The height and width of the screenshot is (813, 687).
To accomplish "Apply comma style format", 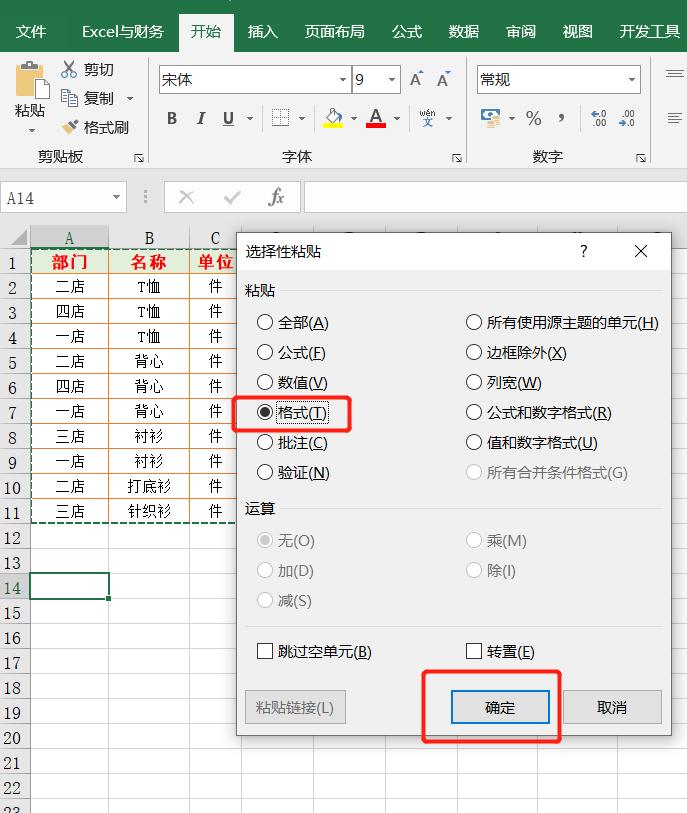I will pos(562,118).
